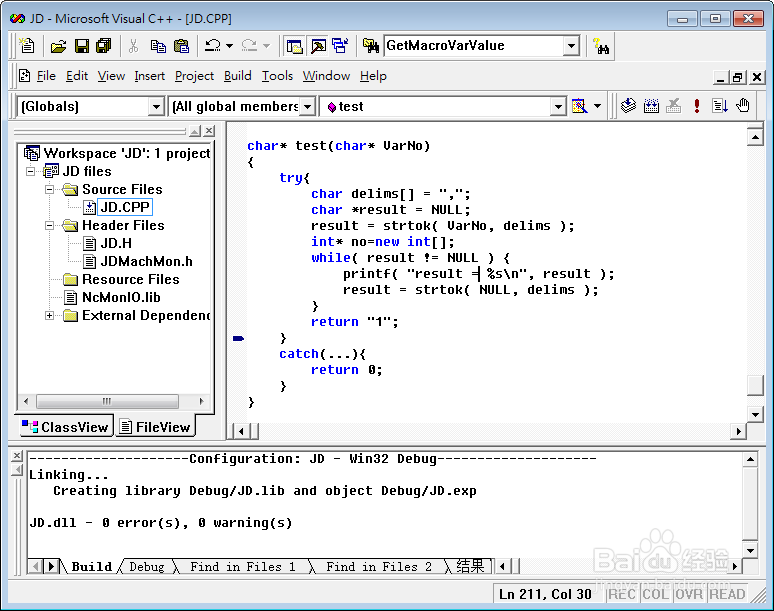Screen dimensions: 774x611
Task: Select the Workspace 'JD' root node
Action: (x=126, y=153)
